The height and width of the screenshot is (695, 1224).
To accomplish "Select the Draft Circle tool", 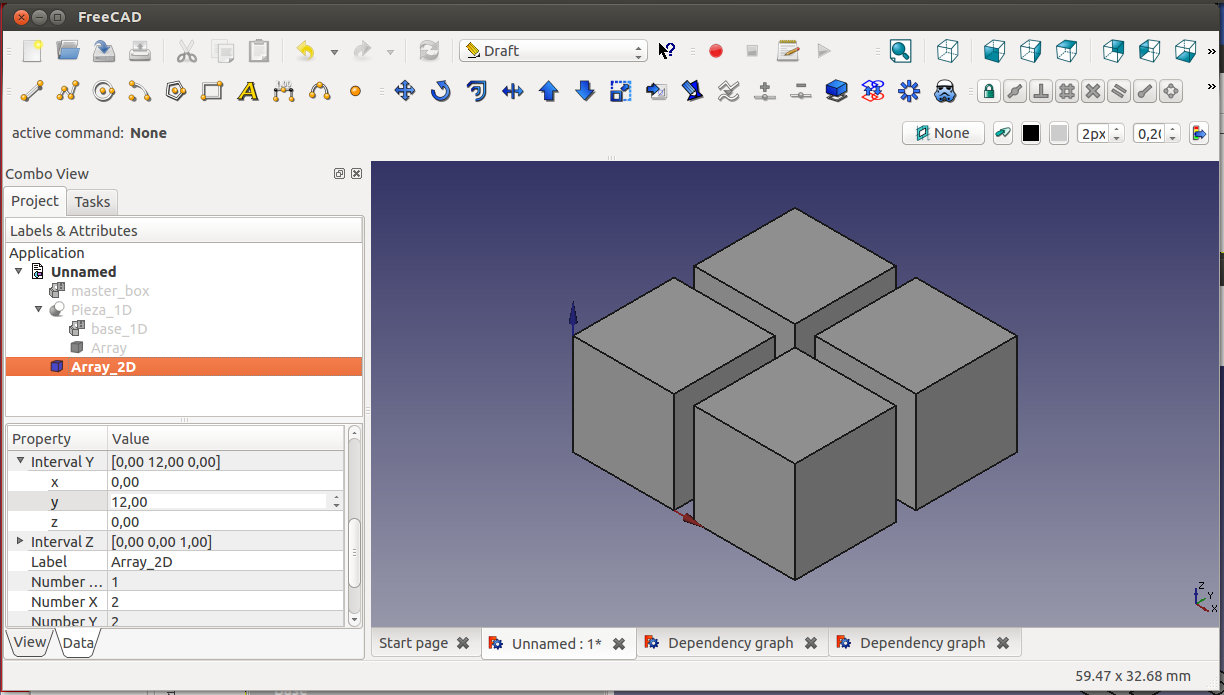I will pos(104,92).
